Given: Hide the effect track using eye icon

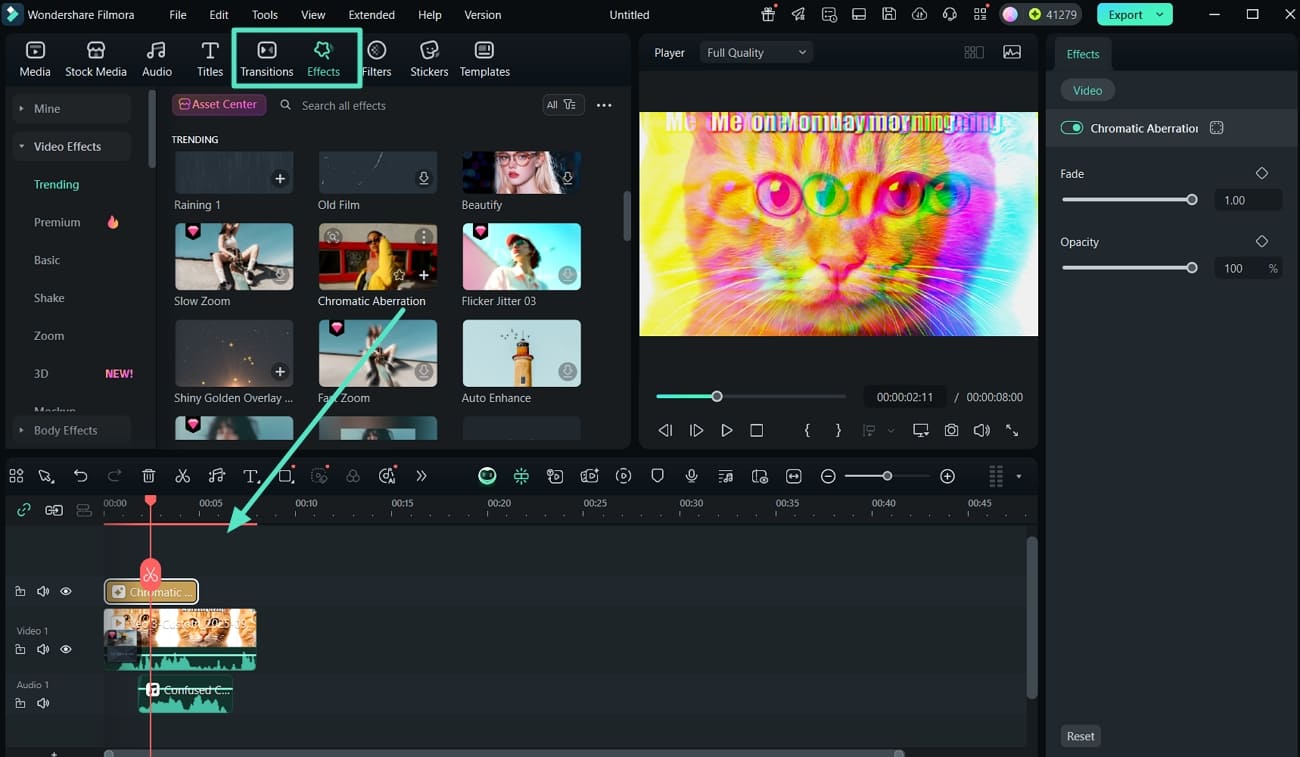Looking at the screenshot, I should pos(66,592).
